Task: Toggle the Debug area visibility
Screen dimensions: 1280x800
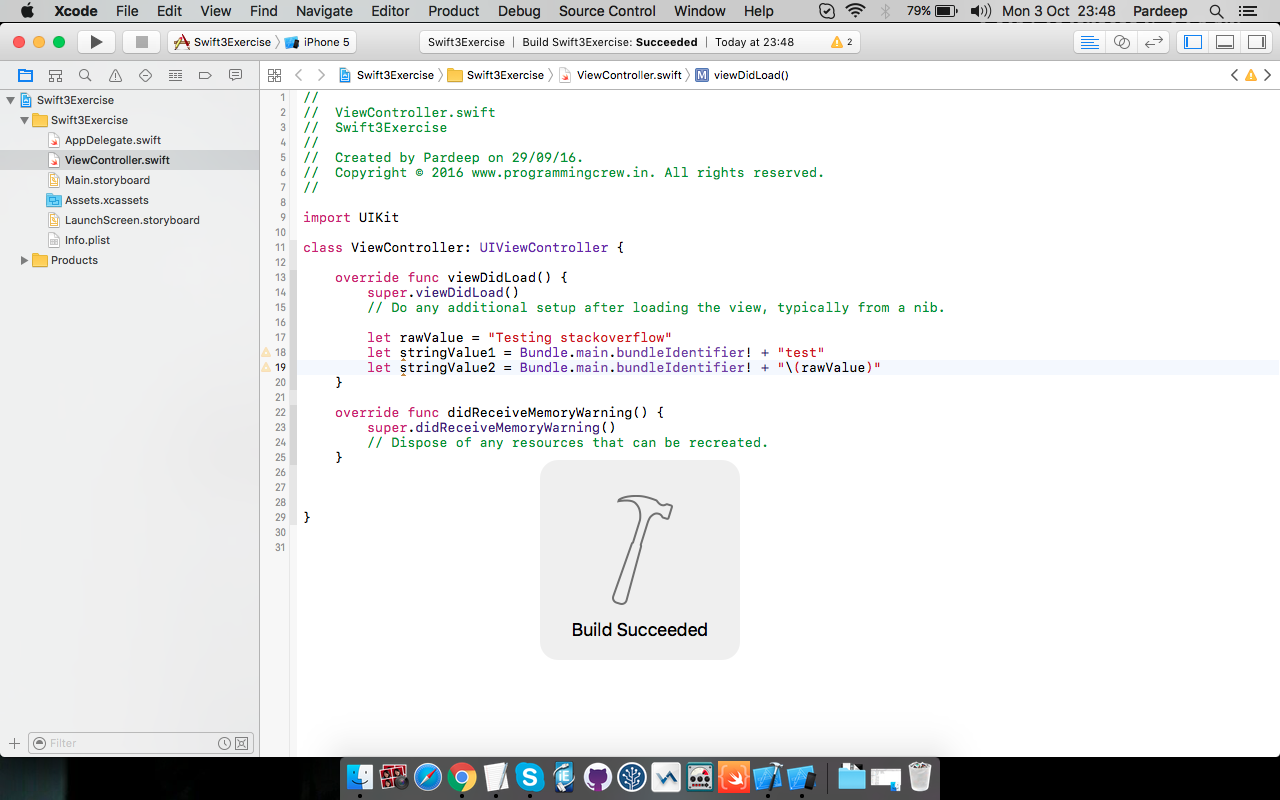Action: coord(1224,42)
